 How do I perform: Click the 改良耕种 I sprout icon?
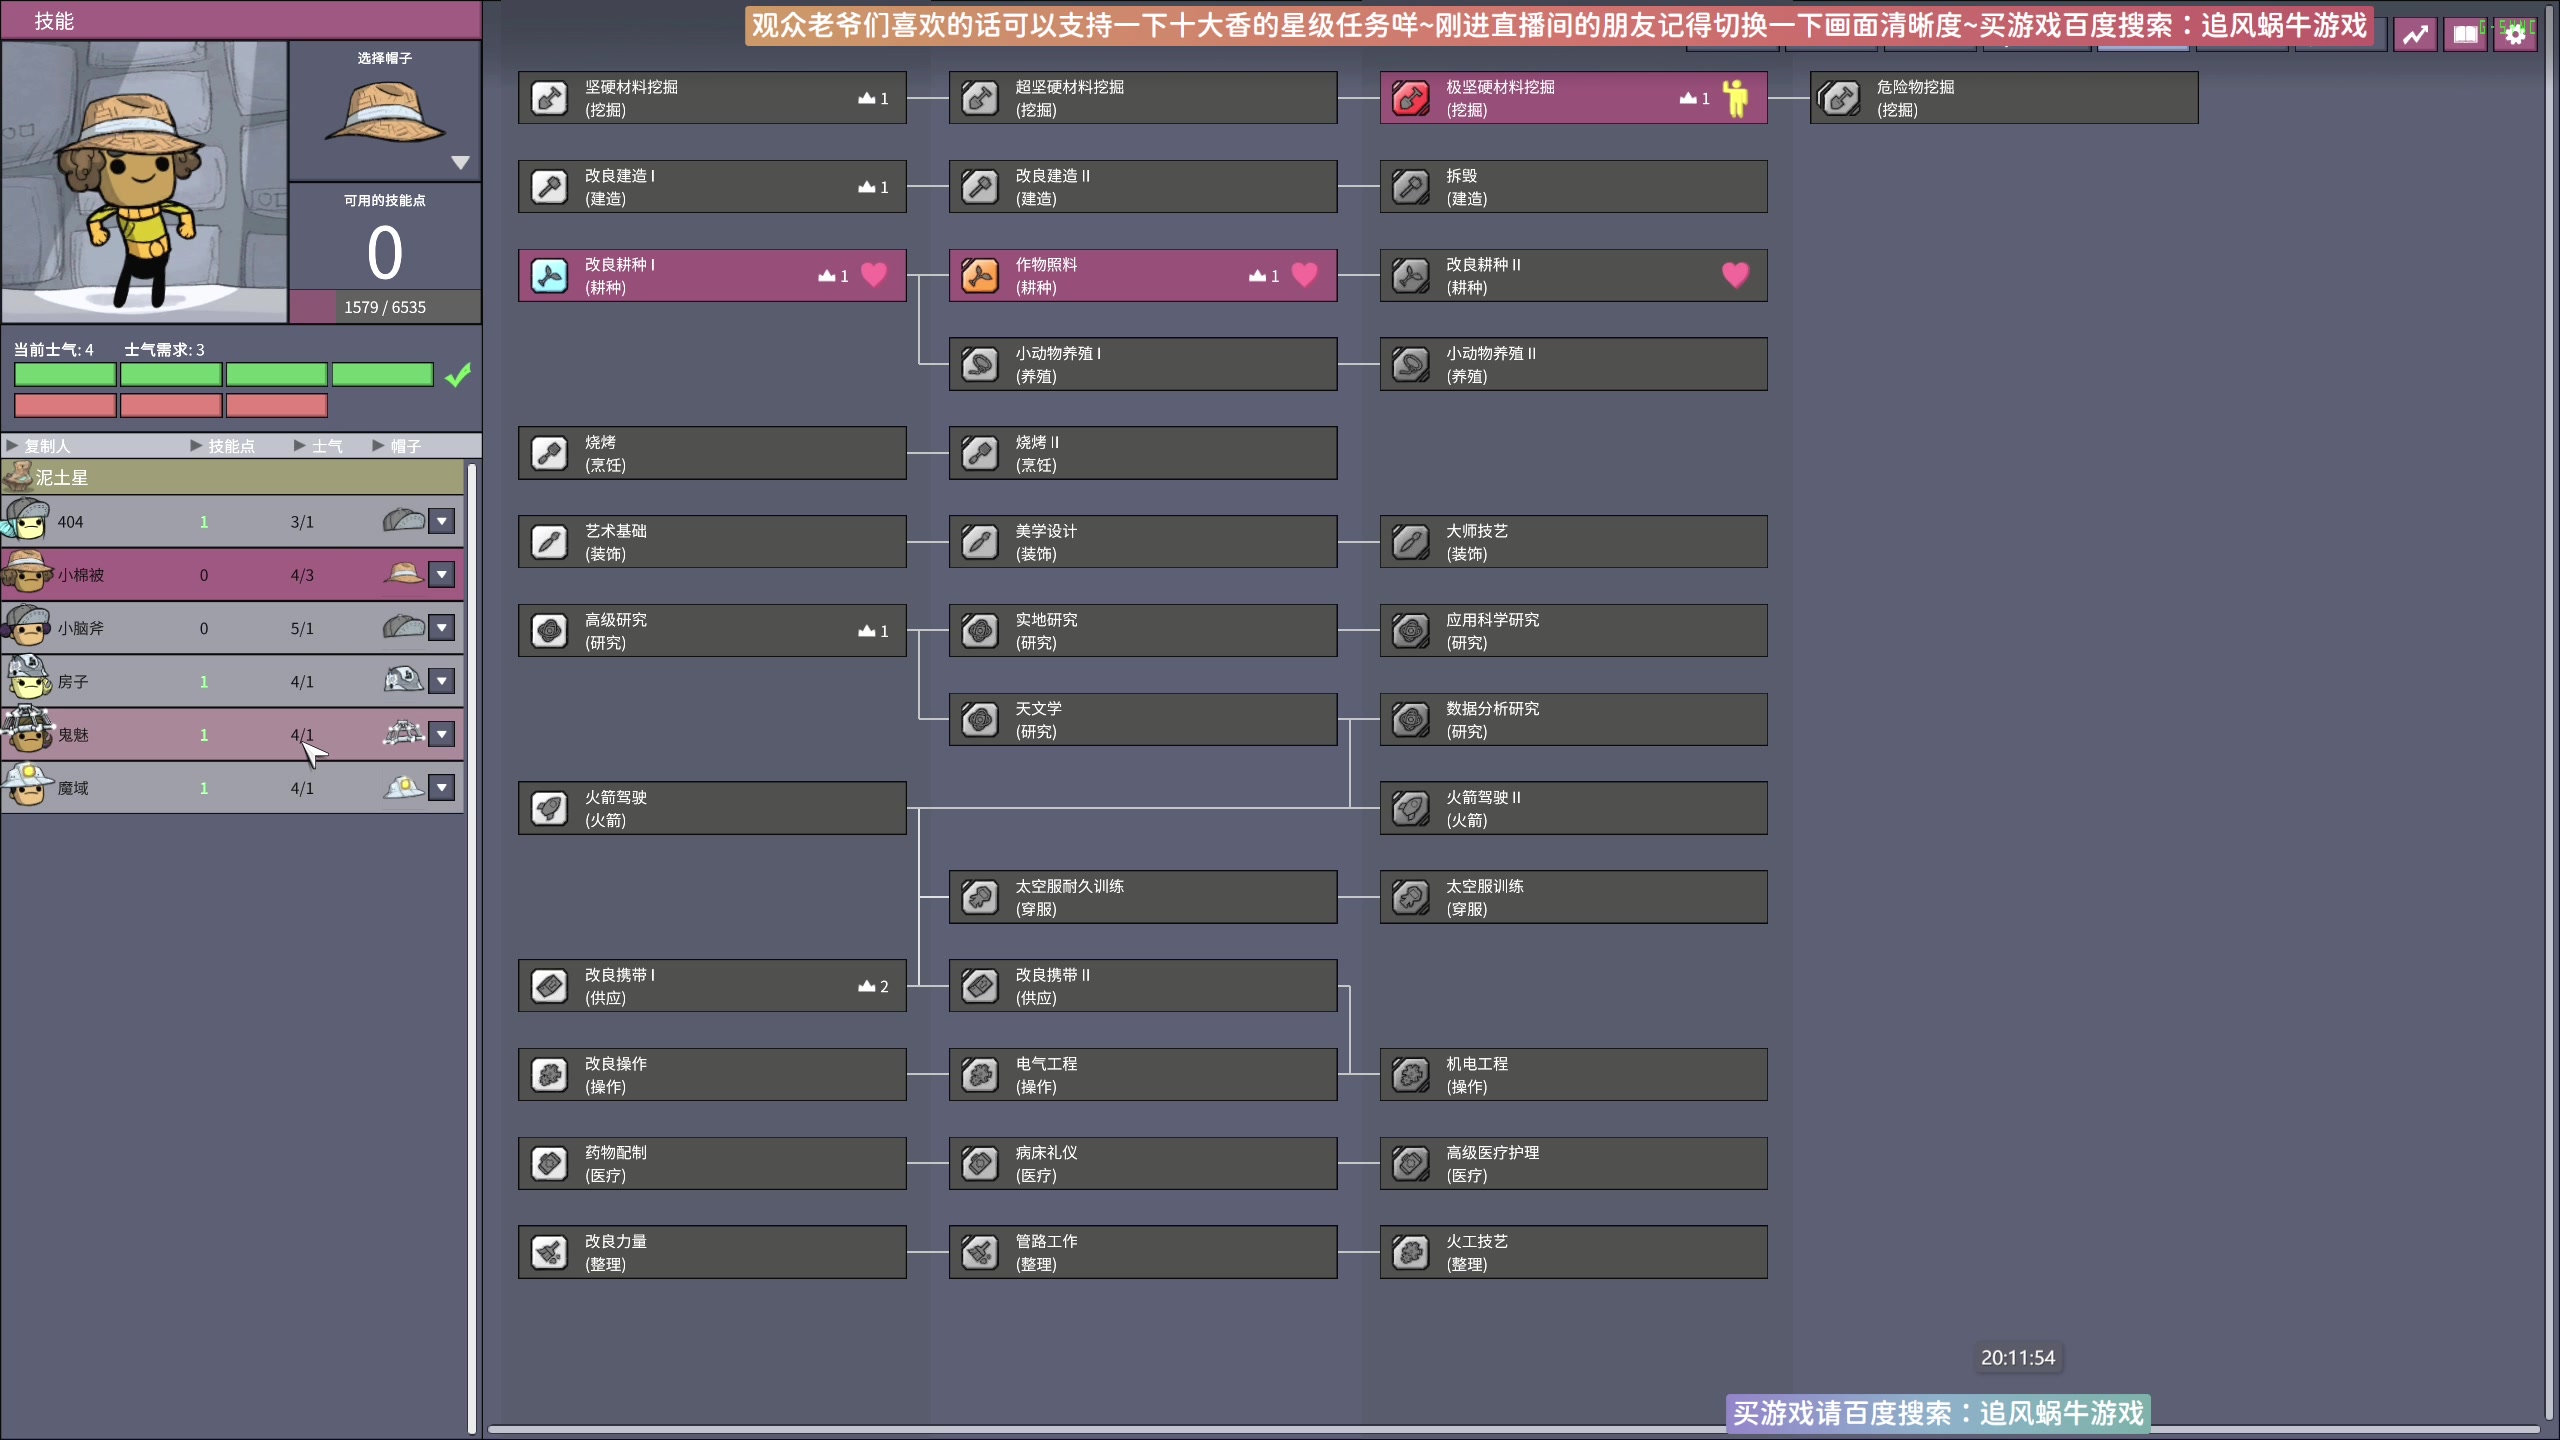tap(549, 276)
